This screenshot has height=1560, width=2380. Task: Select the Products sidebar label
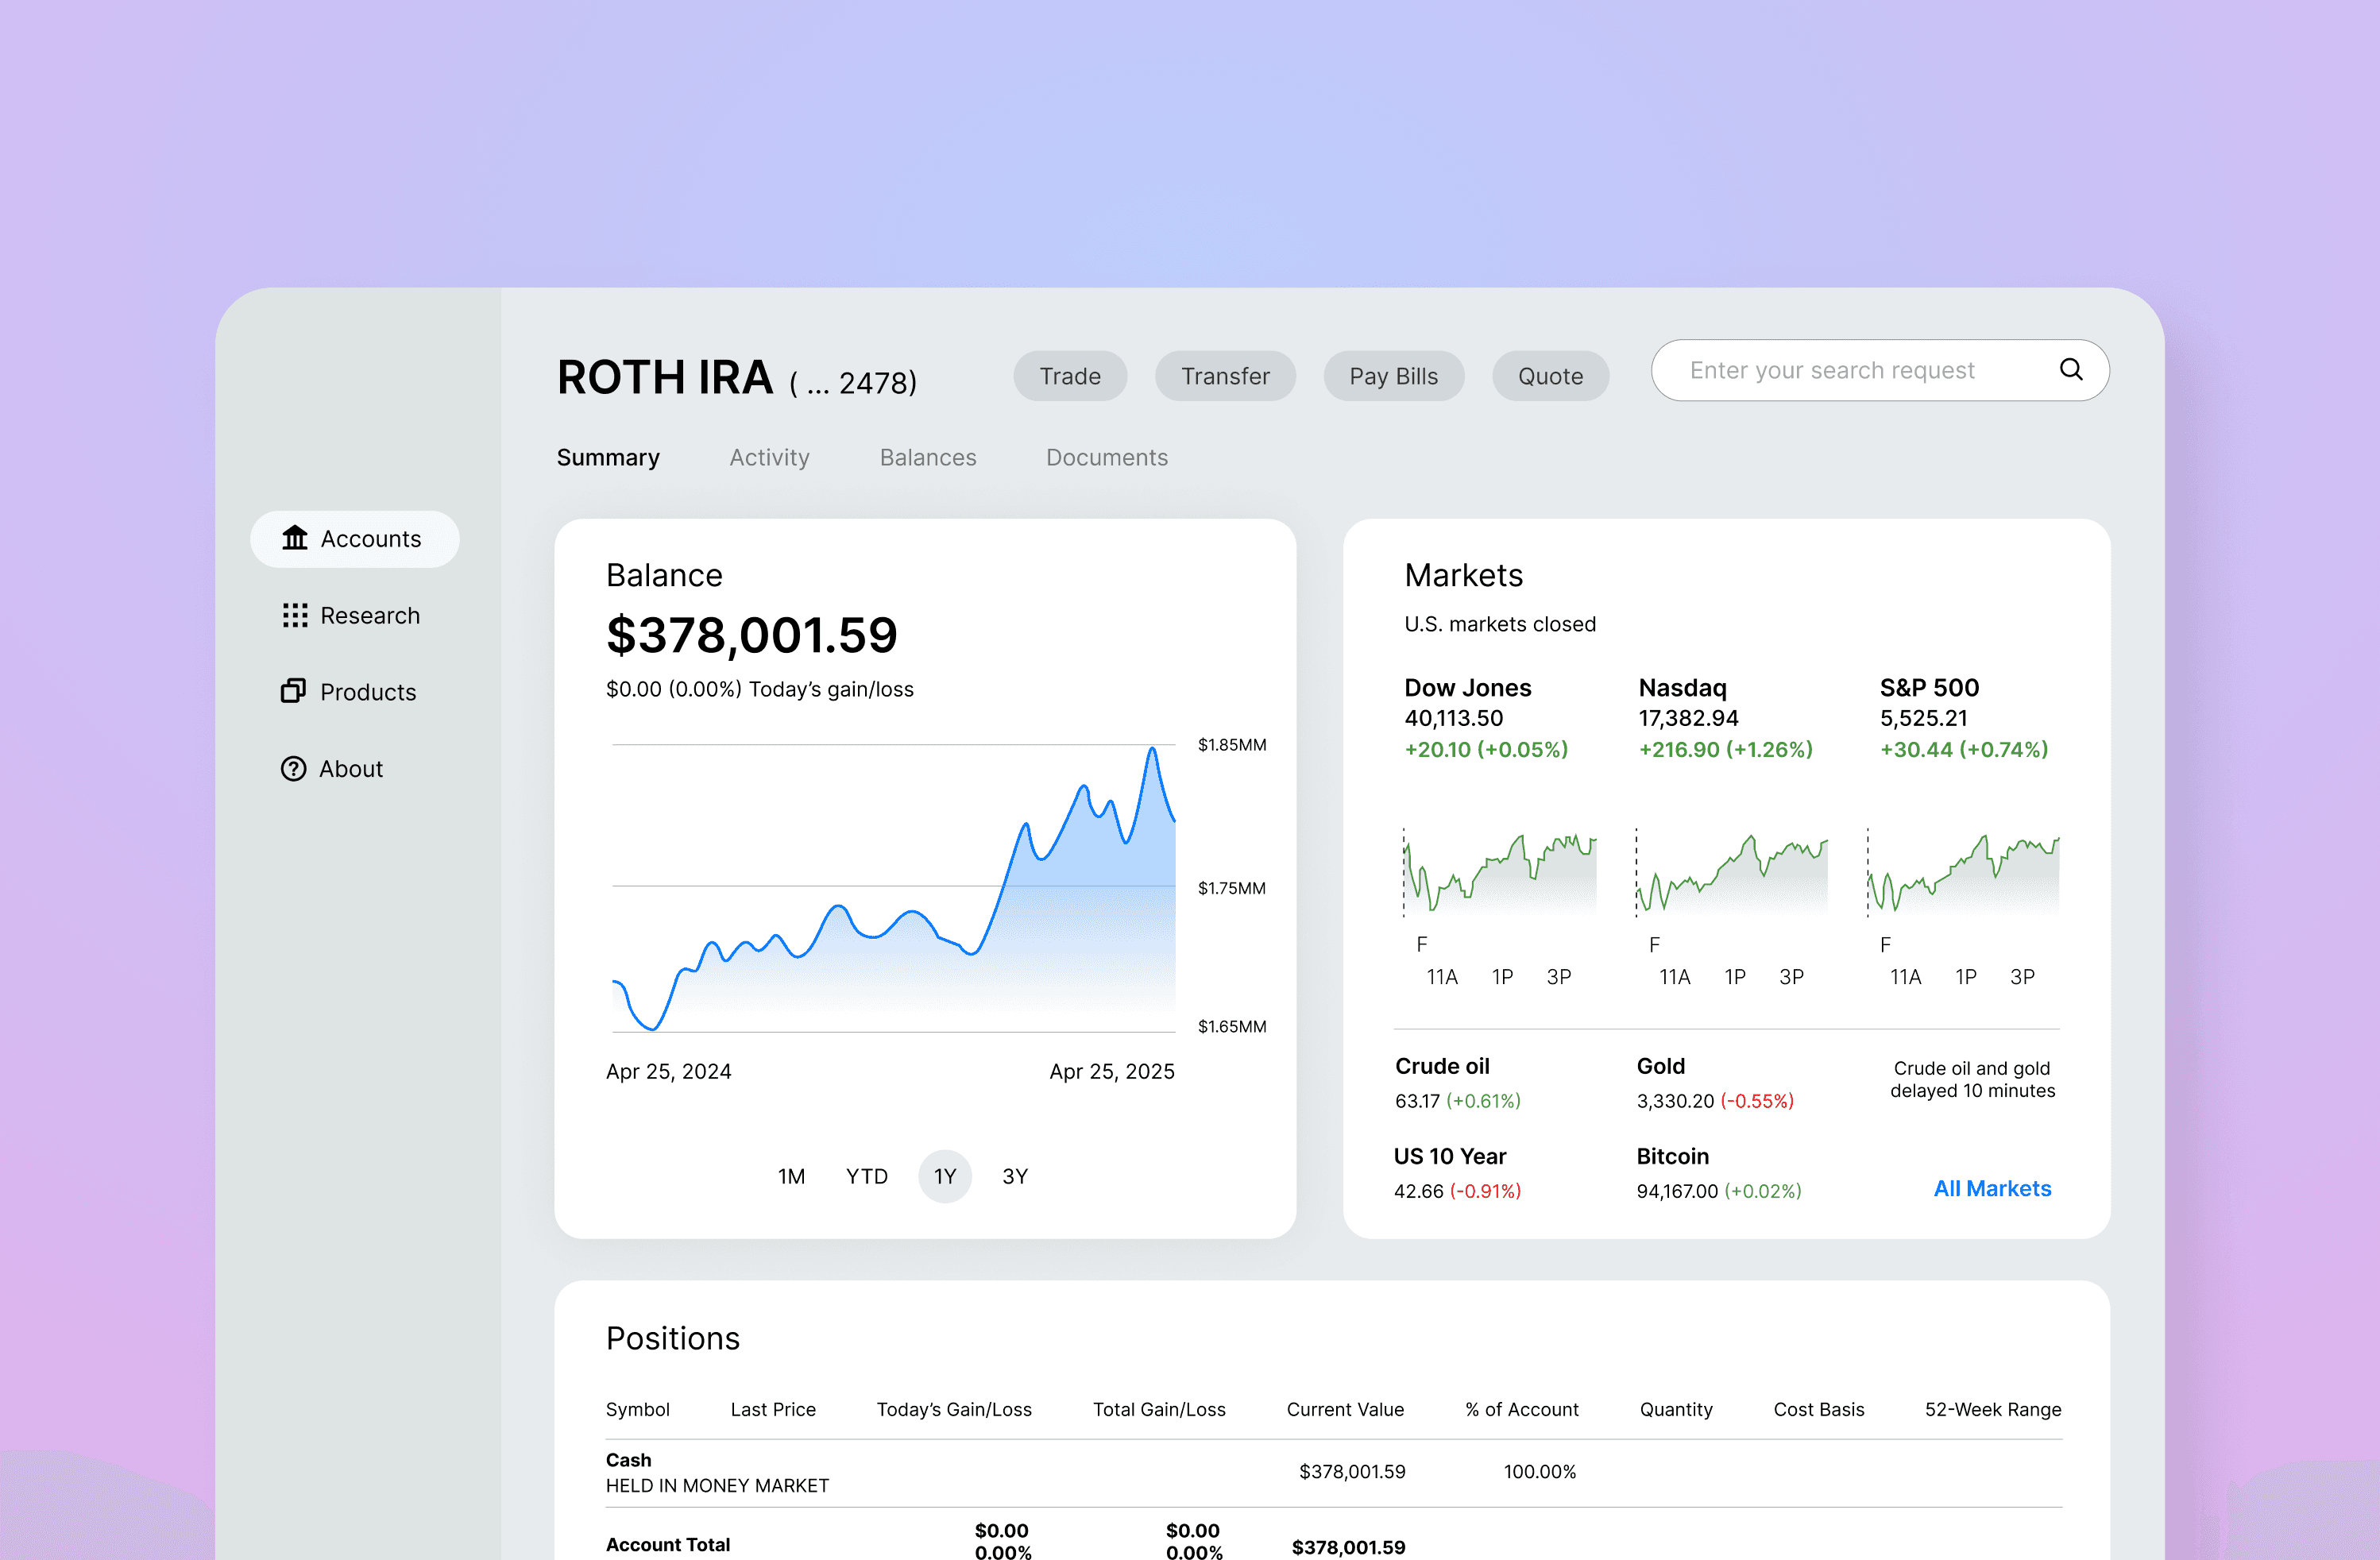coord(368,692)
